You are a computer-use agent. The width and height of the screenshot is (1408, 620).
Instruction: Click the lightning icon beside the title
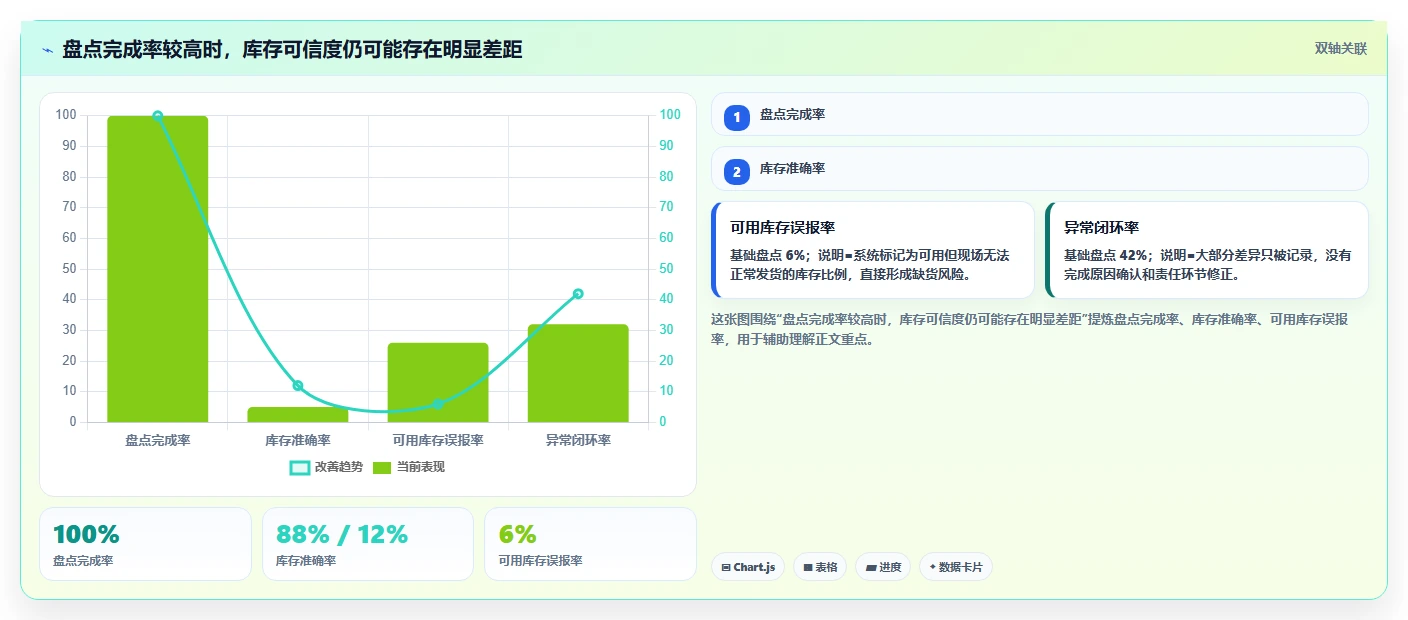click(47, 50)
